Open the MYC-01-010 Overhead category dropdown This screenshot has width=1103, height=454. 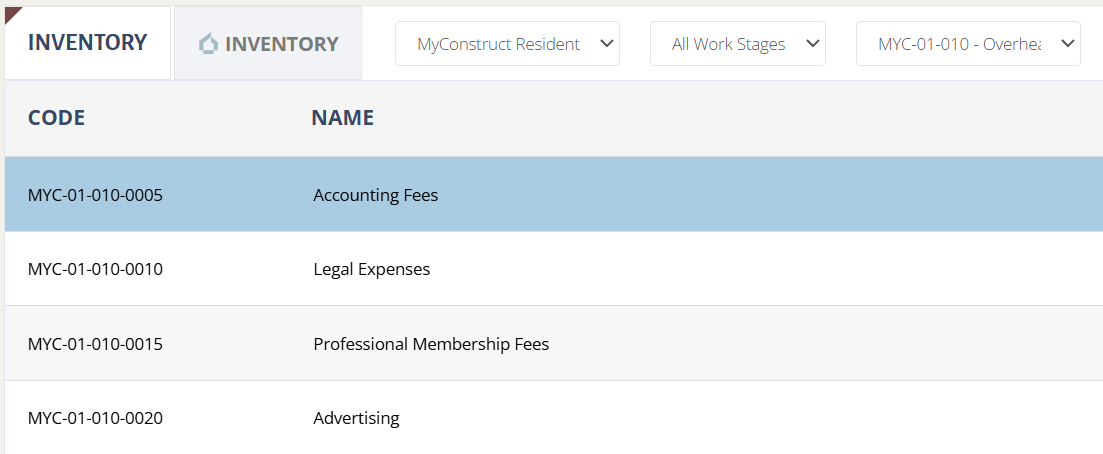coord(967,44)
